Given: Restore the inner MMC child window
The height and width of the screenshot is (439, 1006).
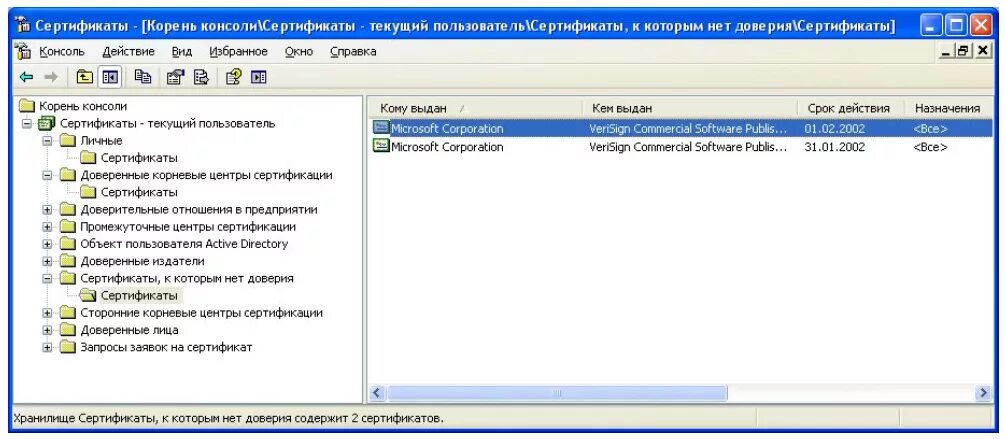Looking at the screenshot, I should pos(963,51).
